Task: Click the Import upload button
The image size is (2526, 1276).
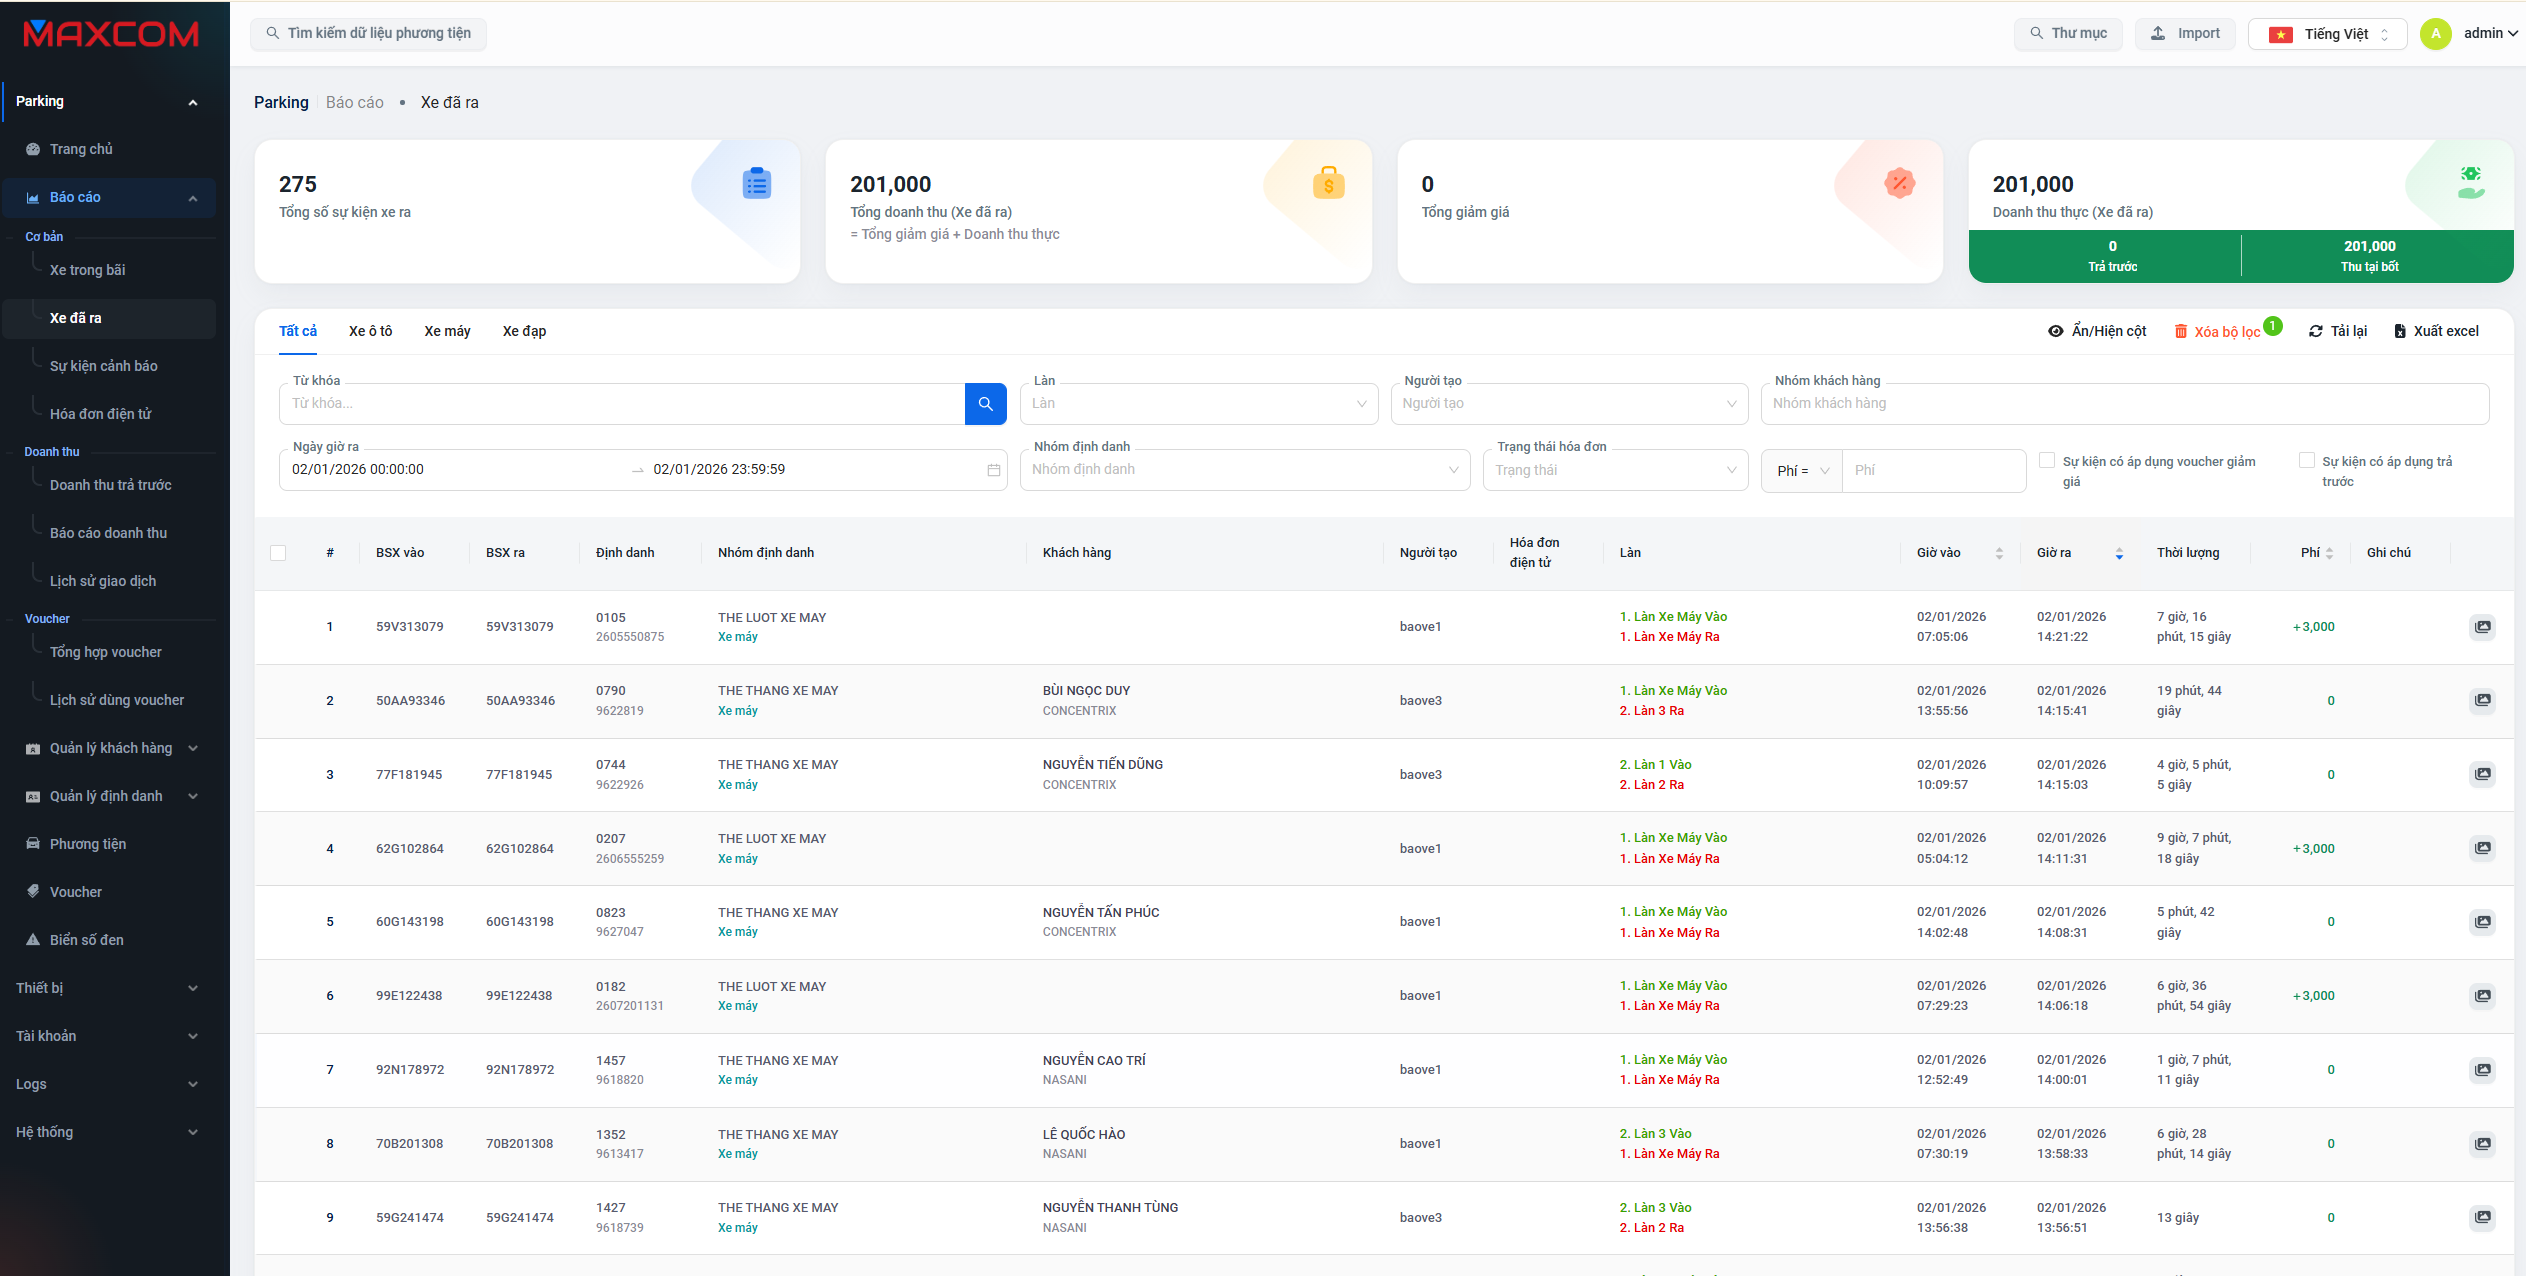Action: tap(2185, 34)
